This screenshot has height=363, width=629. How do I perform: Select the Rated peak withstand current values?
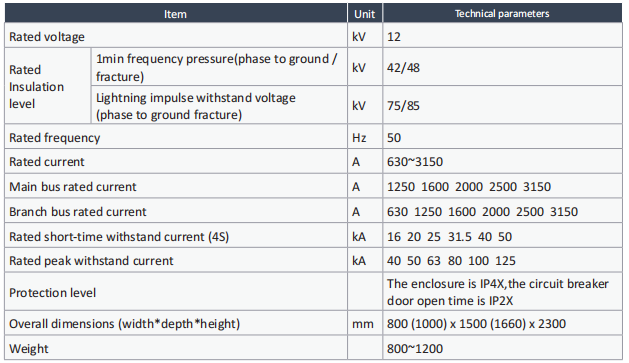pyautogui.click(x=451, y=261)
